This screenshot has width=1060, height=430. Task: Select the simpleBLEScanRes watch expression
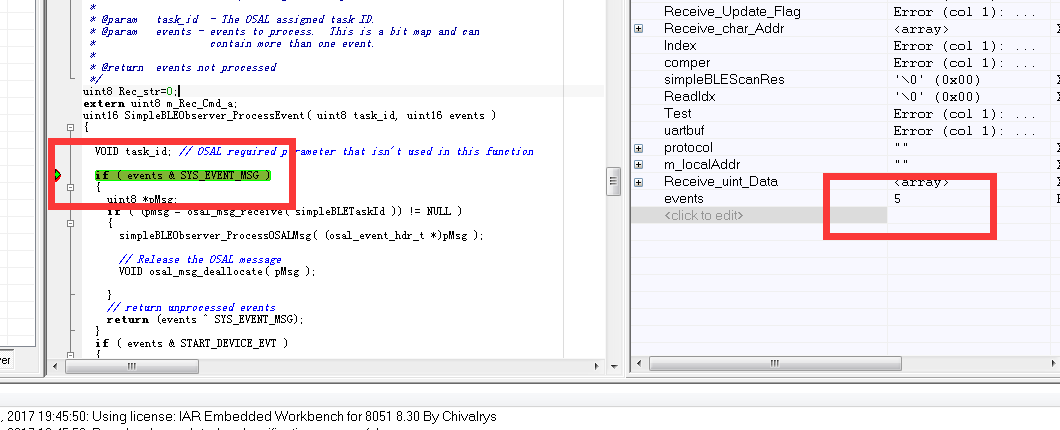pyautogui.click(x=724, y=80)
